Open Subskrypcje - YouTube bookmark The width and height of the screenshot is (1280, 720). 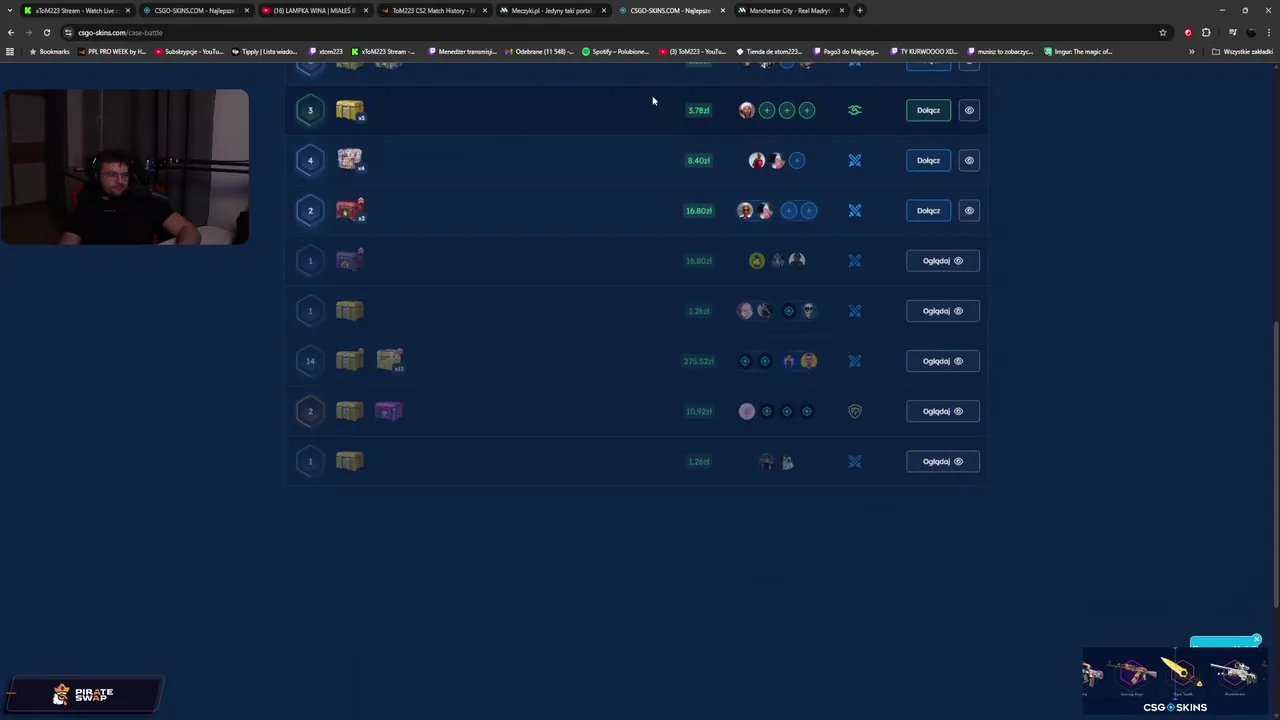[x=189, y=51]
